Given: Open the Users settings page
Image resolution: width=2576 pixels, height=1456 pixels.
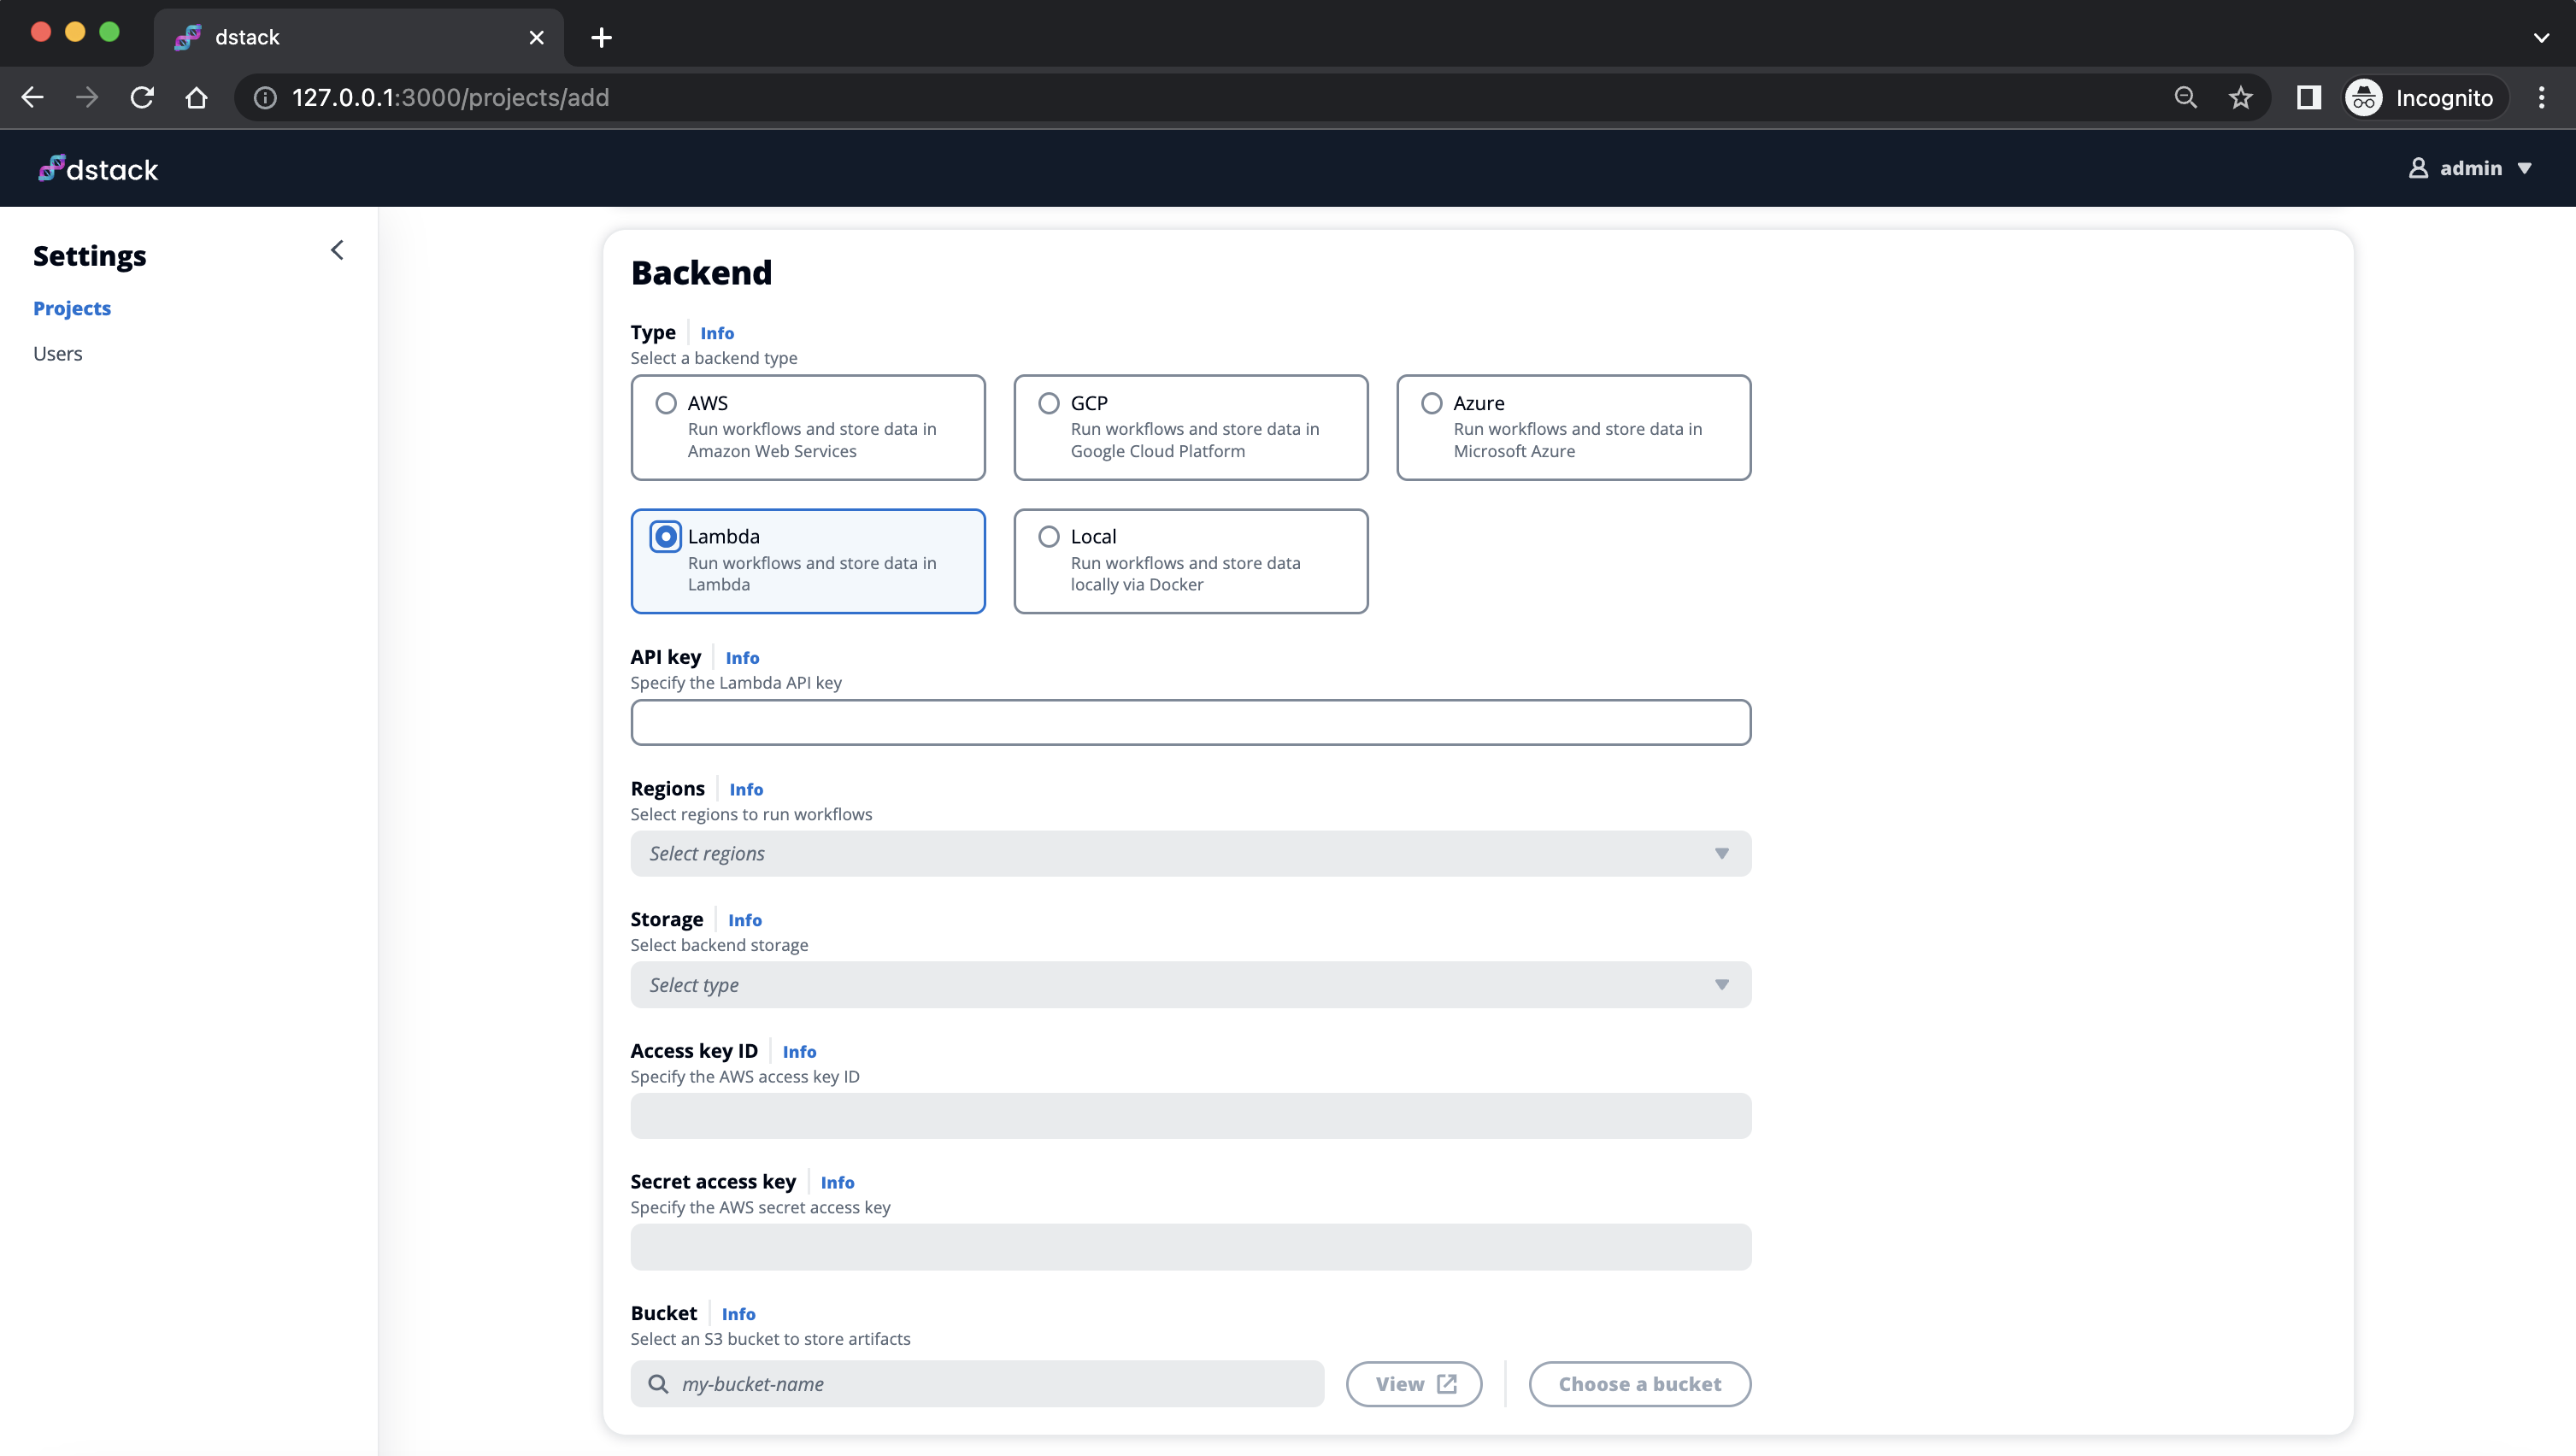Looking at the screenshot, I should (x=58, y=353).
